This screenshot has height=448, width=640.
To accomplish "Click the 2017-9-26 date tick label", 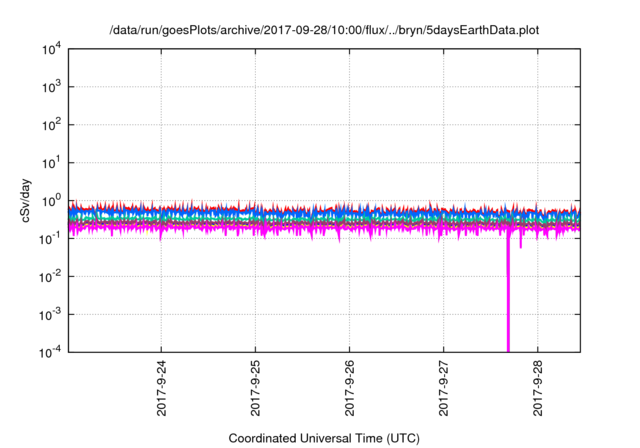I will [349, 388].
